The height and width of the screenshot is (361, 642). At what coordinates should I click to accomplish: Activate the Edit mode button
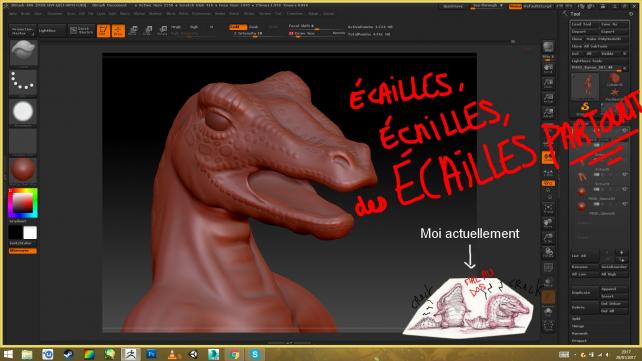click(103, 31)
